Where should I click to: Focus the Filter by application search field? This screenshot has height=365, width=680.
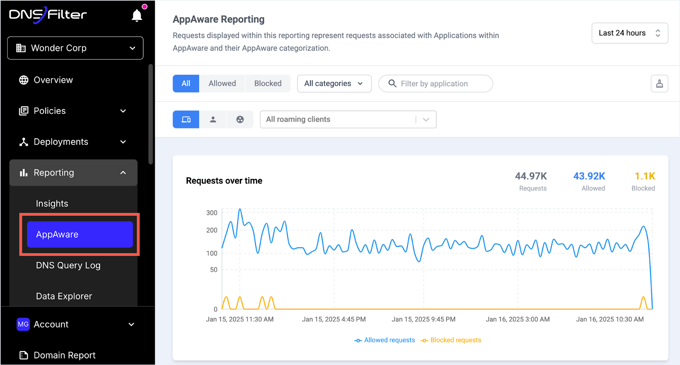[x=435, y=83]
